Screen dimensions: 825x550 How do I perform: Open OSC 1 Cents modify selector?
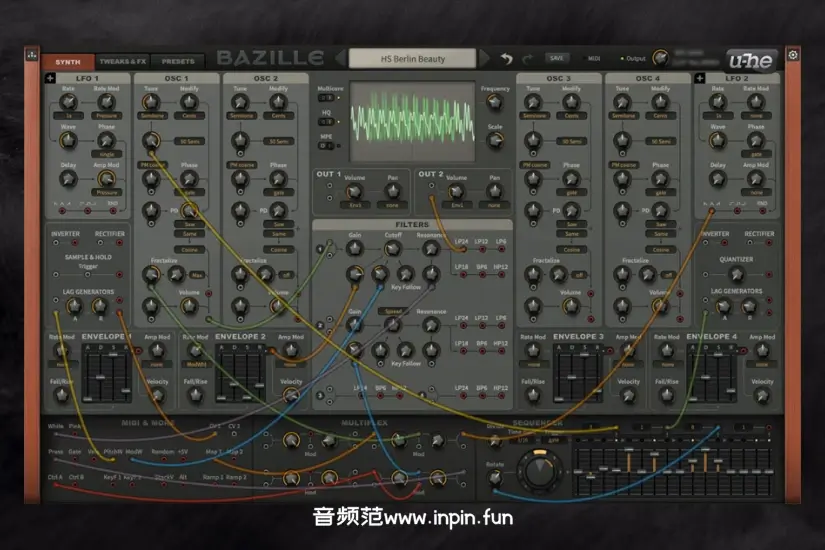click(x=189, y=116)
